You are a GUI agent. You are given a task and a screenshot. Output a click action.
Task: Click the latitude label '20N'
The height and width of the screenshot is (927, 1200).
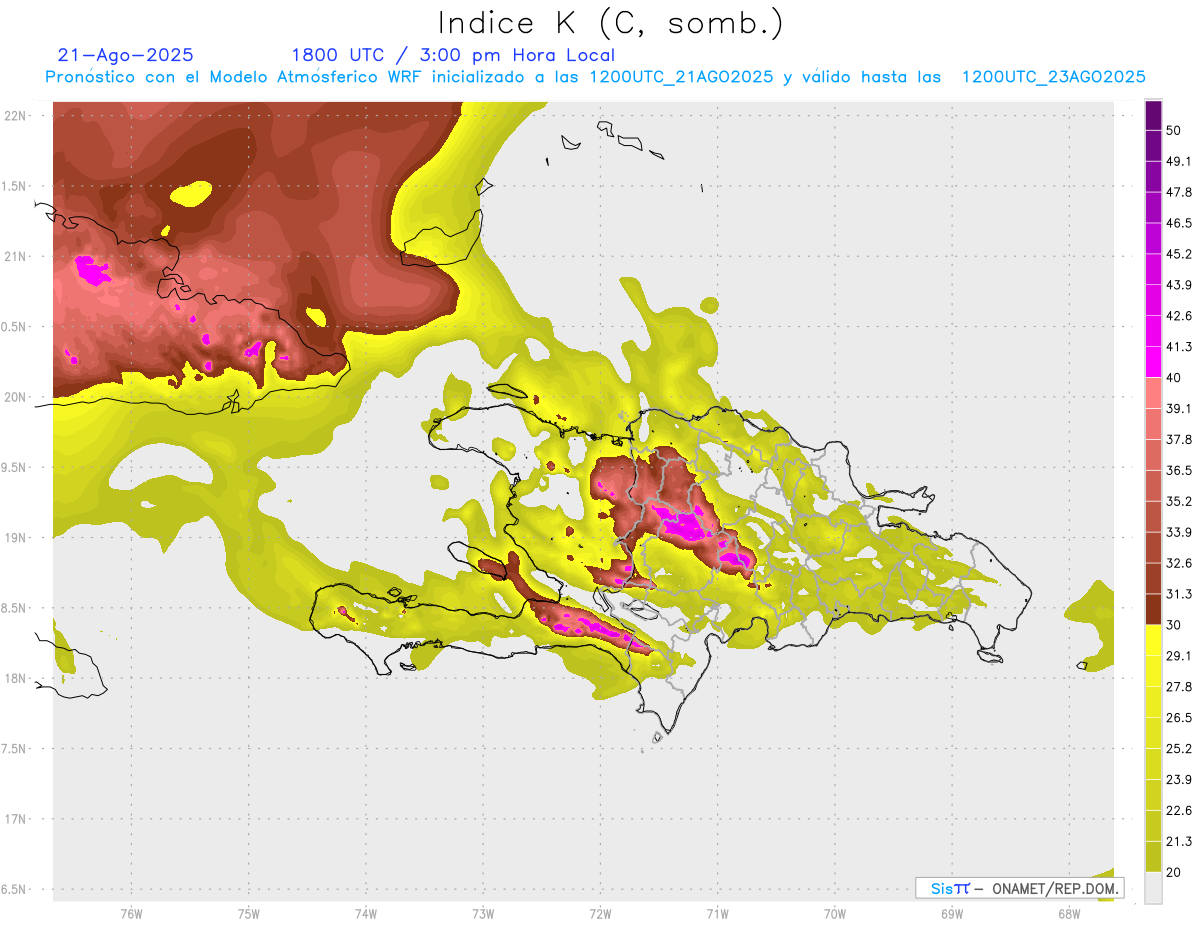tap(17, 397)
